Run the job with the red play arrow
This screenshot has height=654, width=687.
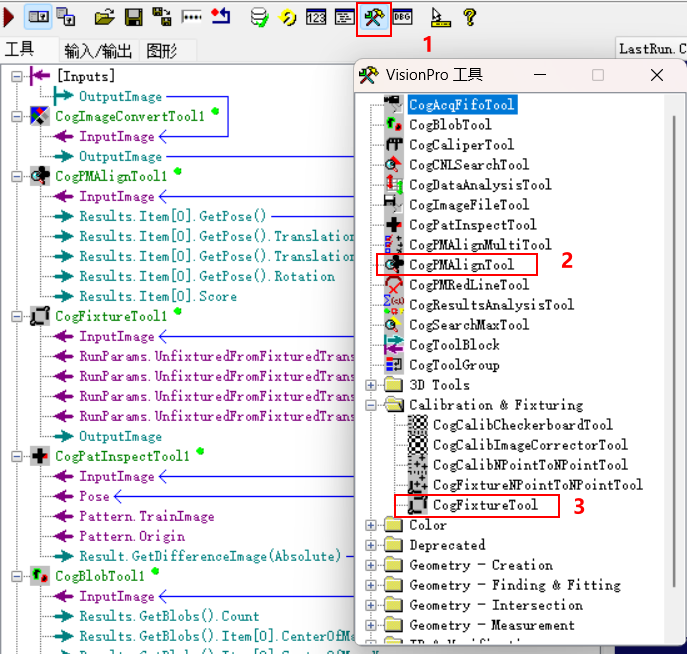(8, 17)
